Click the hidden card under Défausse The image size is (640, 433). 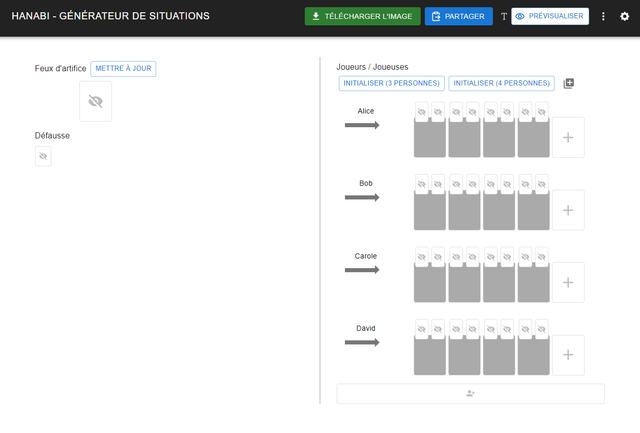coord(43,156)
